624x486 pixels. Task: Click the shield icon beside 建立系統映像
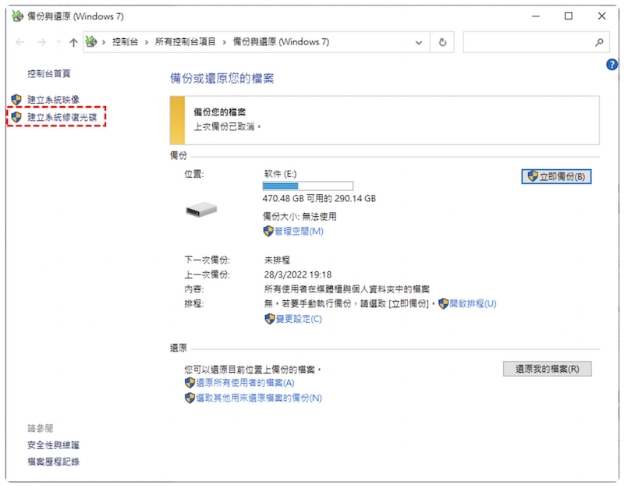16,100
